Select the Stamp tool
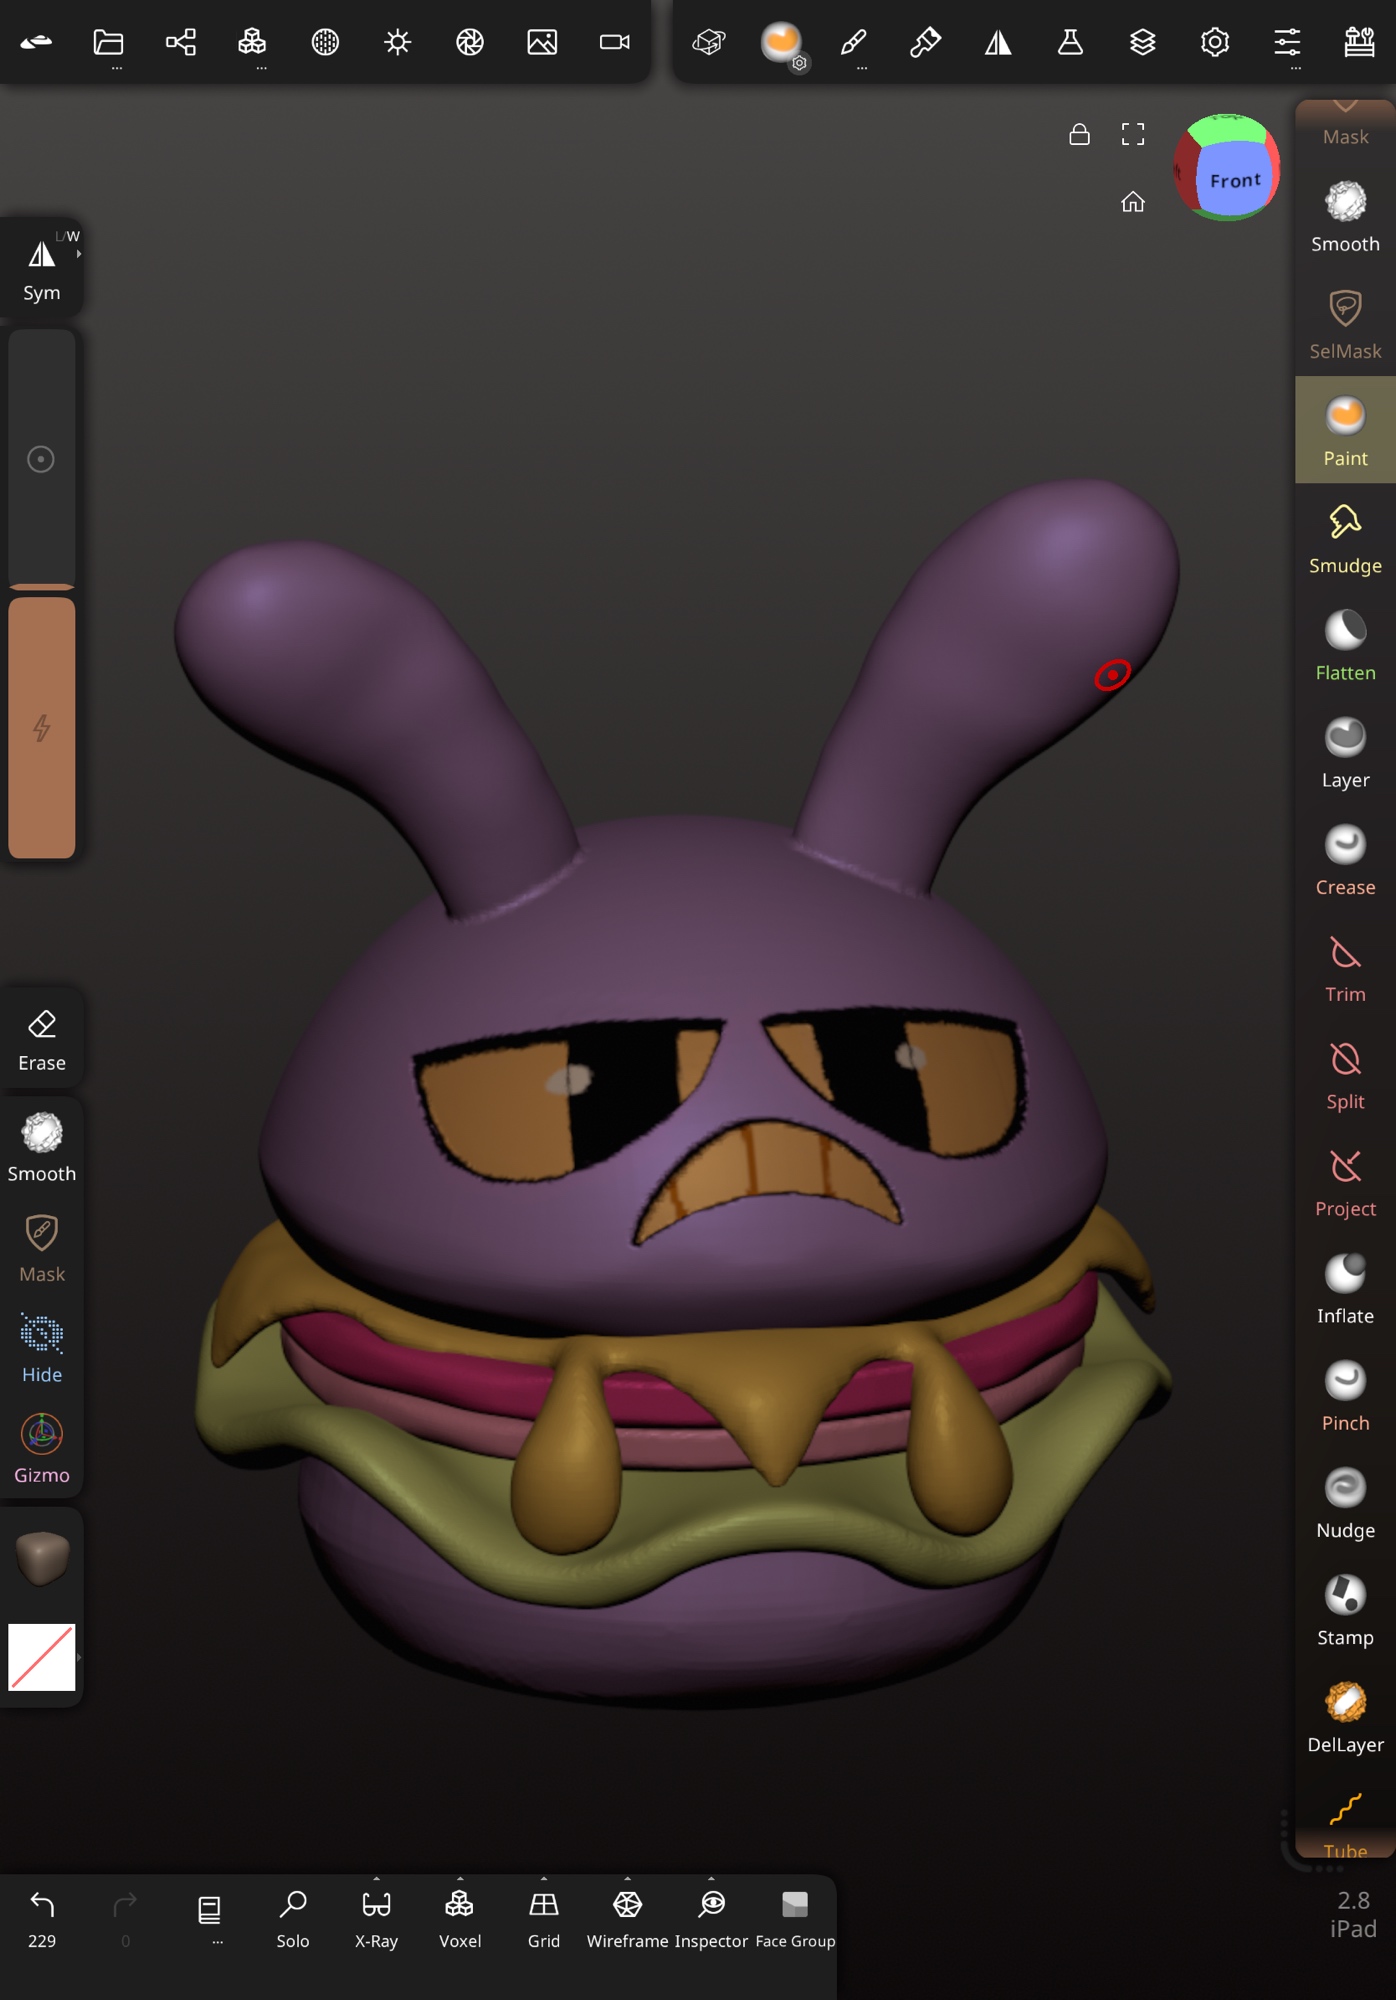Viewport: 1396px width, 2000px height. point(1344,1610)
